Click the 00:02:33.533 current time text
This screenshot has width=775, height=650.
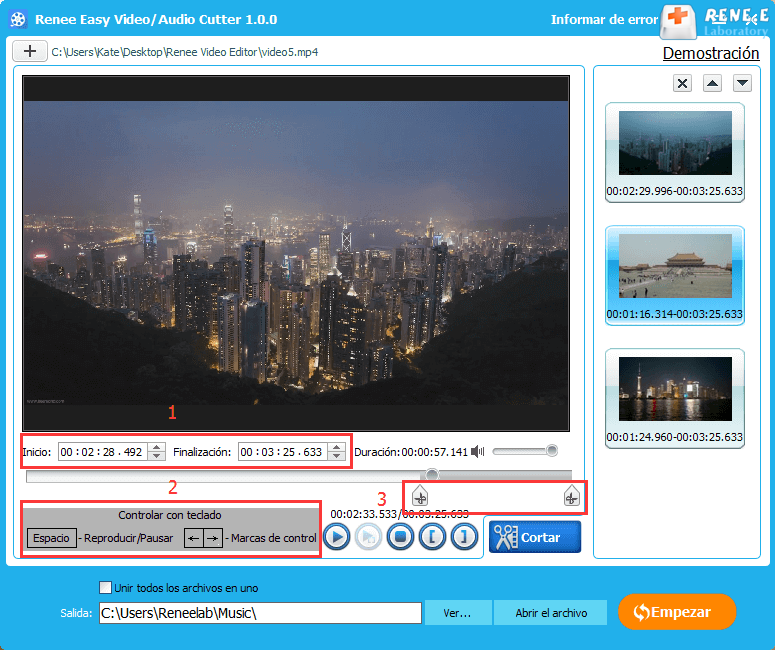pyautogui.click(x=363, y=514)
